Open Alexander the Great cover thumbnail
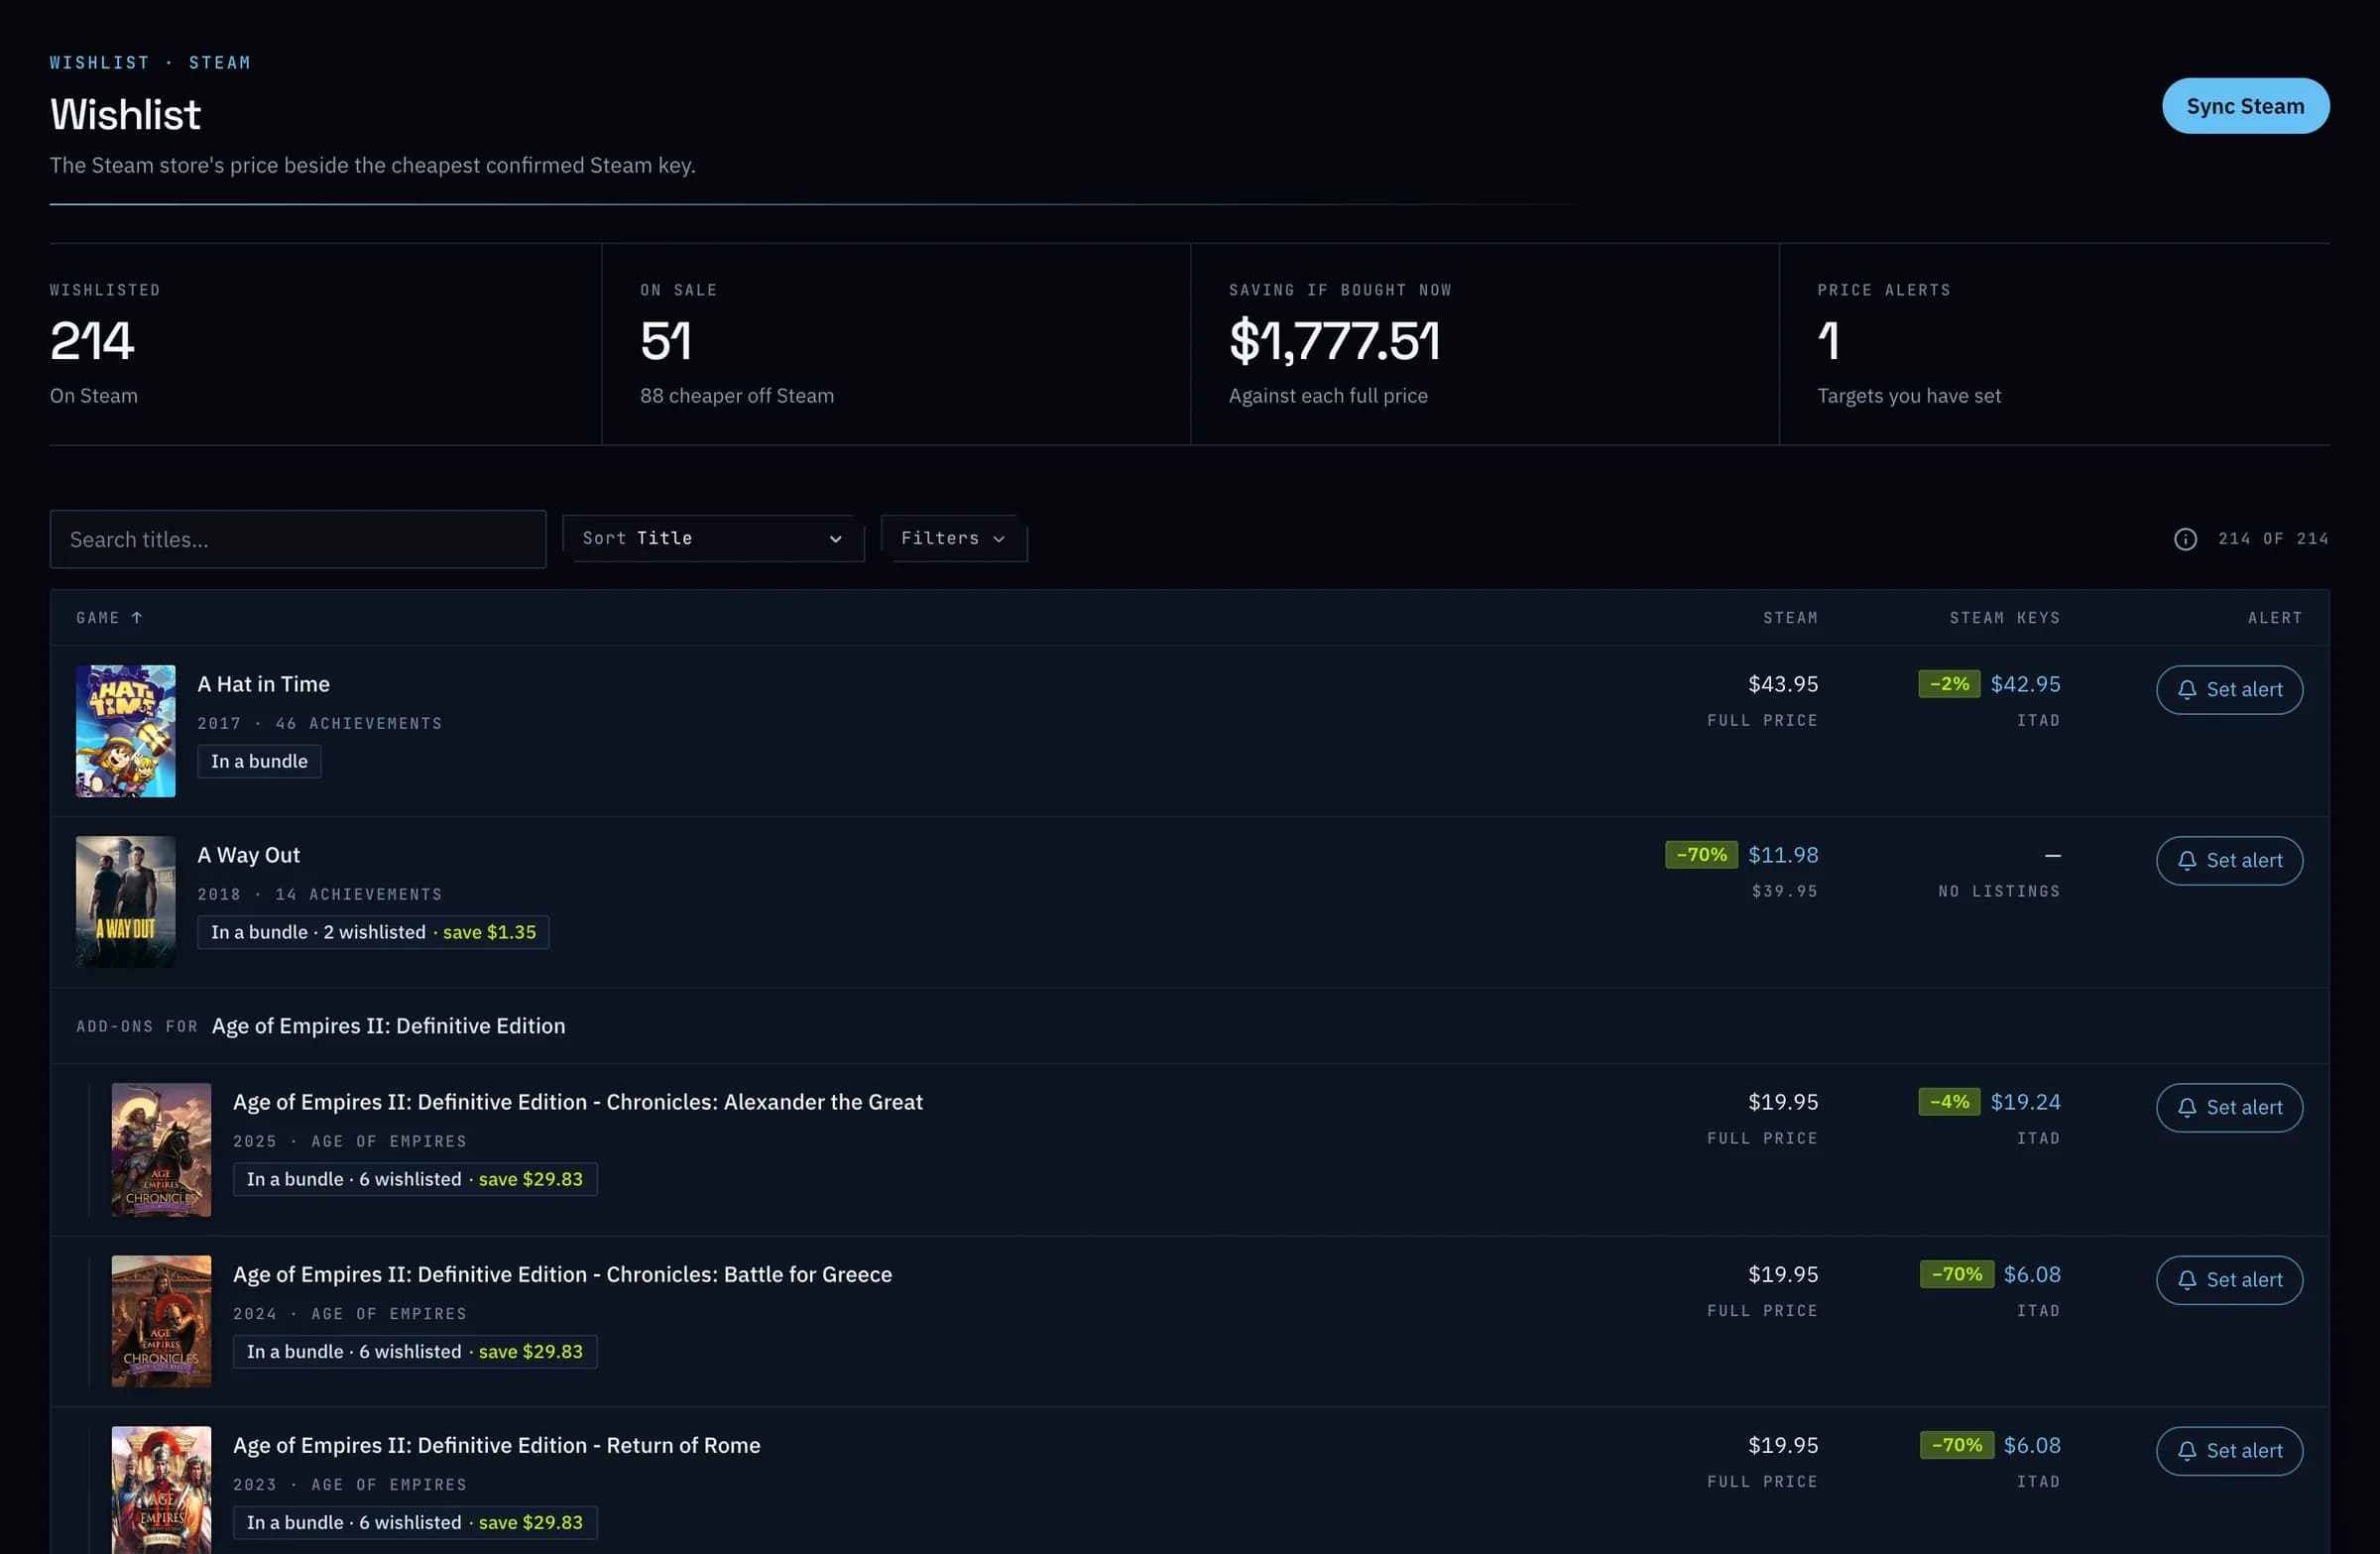 (x=161, y=1149)
